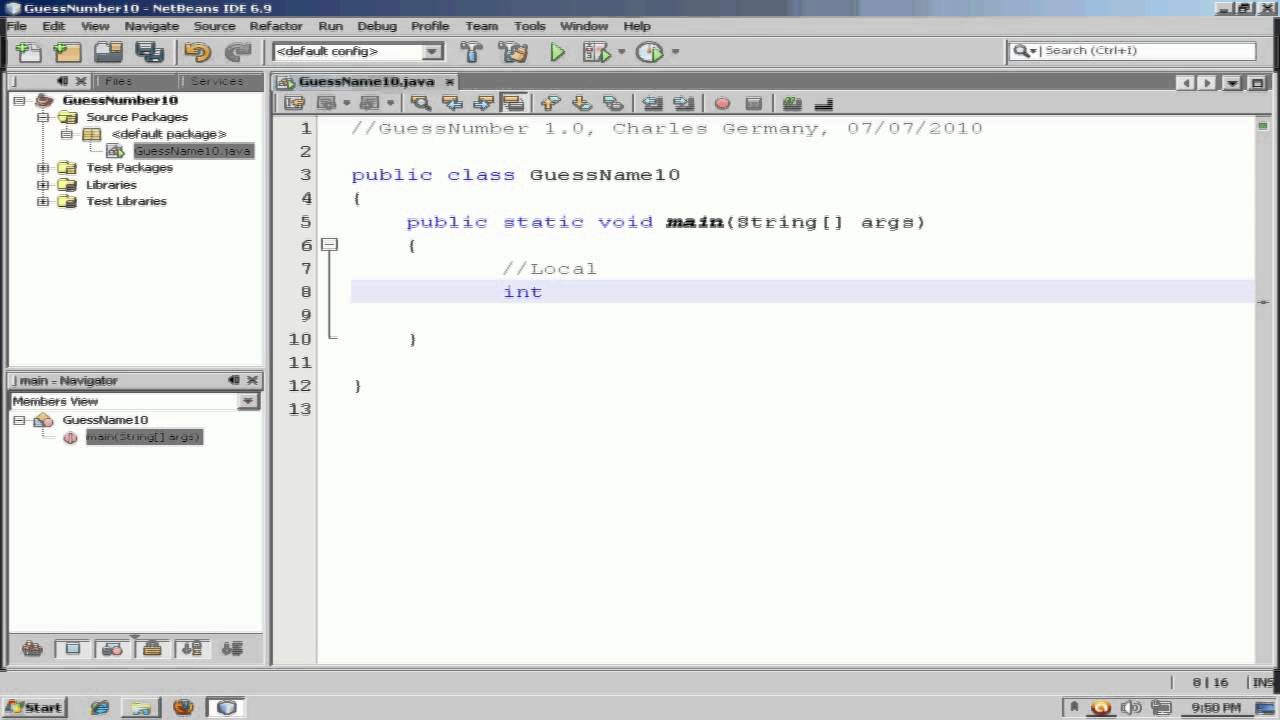Viewport: 1280px width, 720px height.
Task: Click the editor Last Edit icon
Action: coord(294,103)
